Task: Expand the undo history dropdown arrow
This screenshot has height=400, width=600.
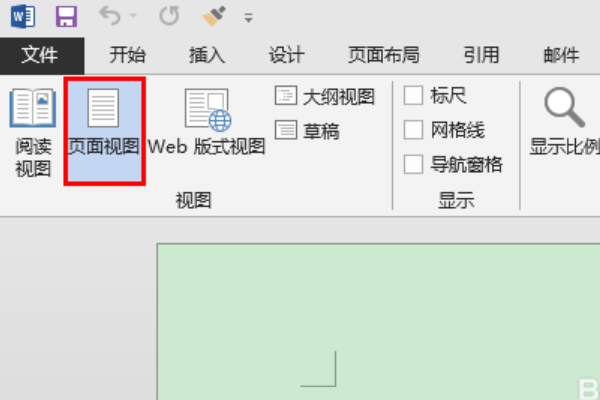Action: [133, 16]
